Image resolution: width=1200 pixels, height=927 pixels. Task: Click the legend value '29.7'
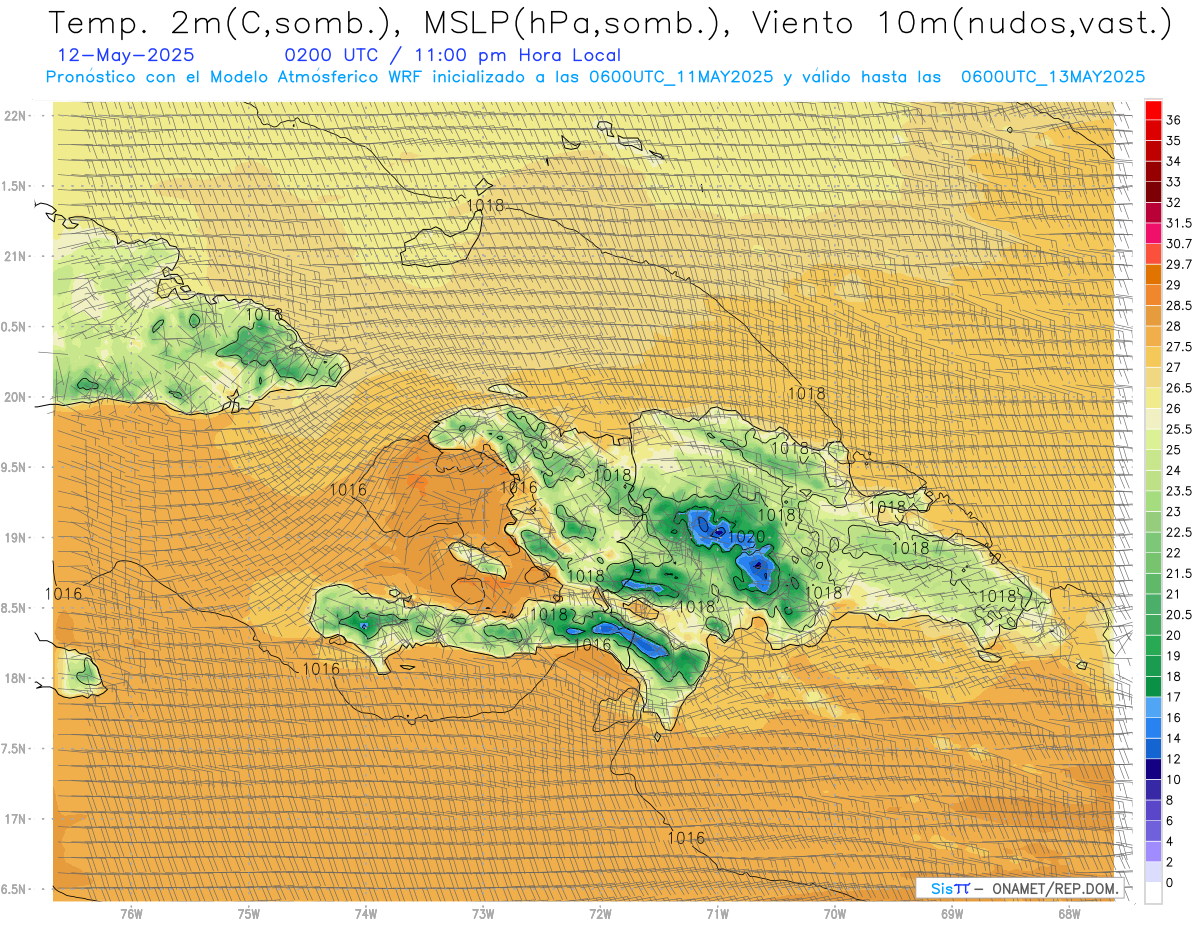pos(1179,264)
